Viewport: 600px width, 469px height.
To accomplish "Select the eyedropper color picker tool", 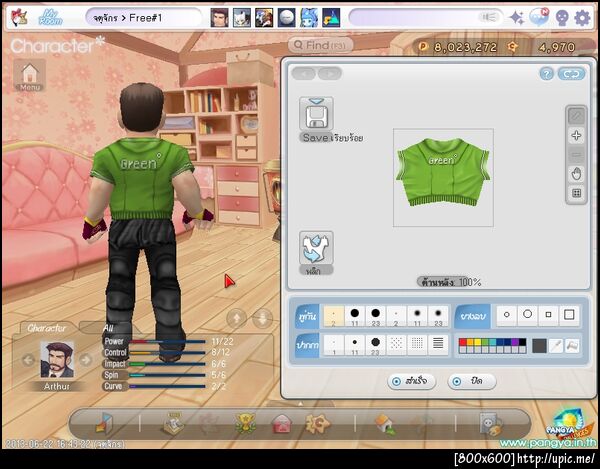I will pos(555,346).
